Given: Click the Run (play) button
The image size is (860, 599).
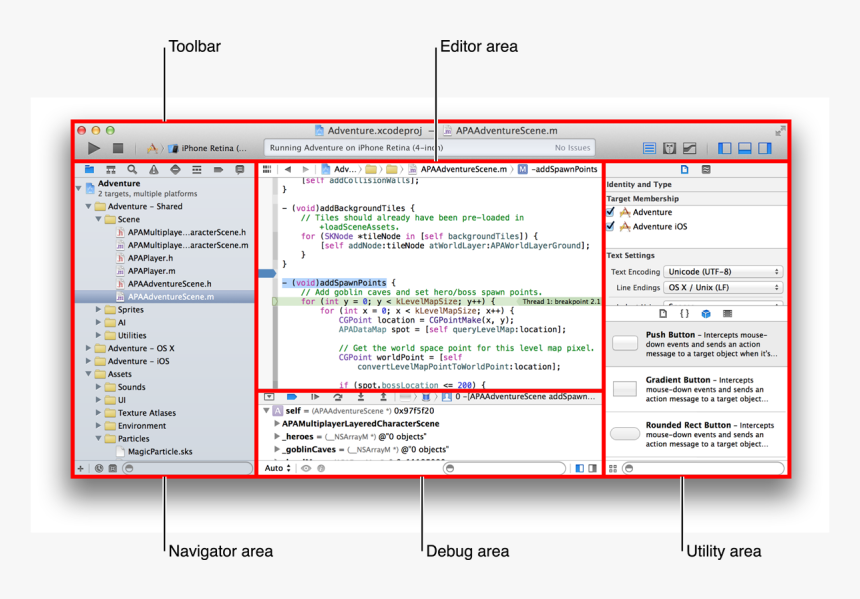Looking at the screenshot, I should coord(94,148).
